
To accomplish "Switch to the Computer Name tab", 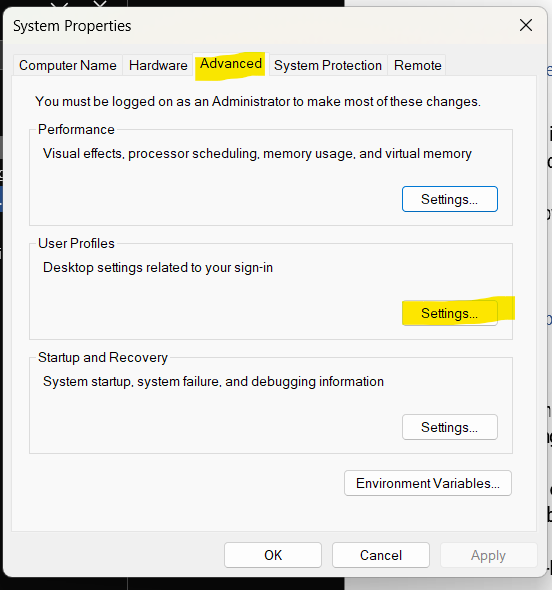I will [68, 65].
